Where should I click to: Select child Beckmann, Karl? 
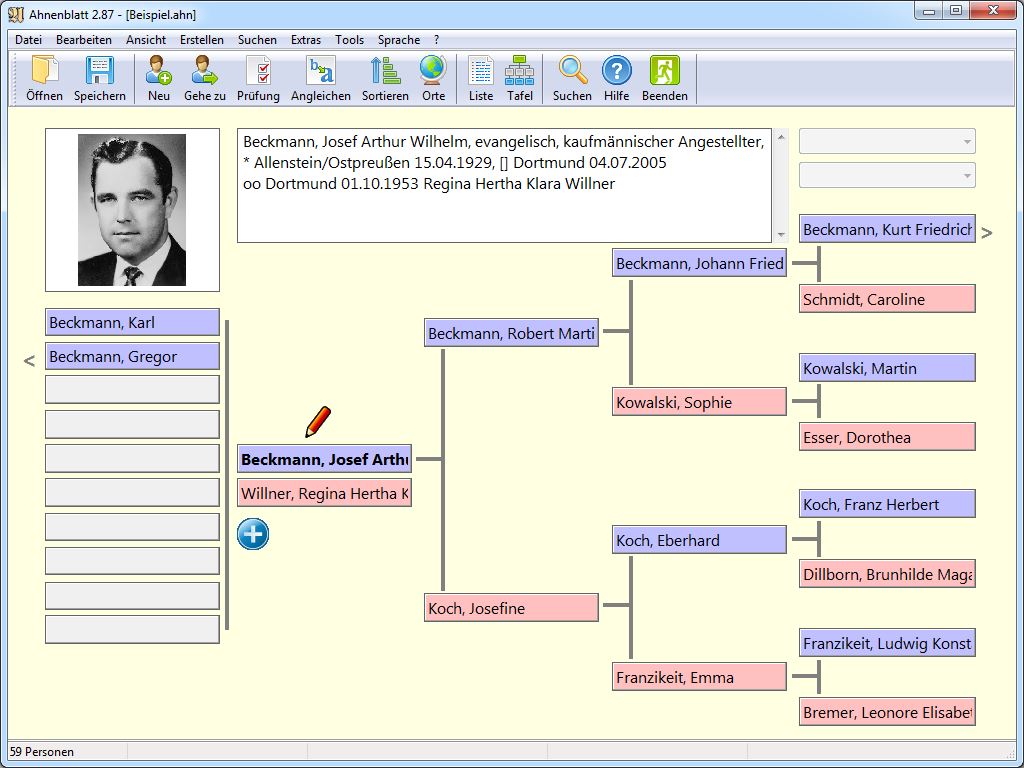132,323
